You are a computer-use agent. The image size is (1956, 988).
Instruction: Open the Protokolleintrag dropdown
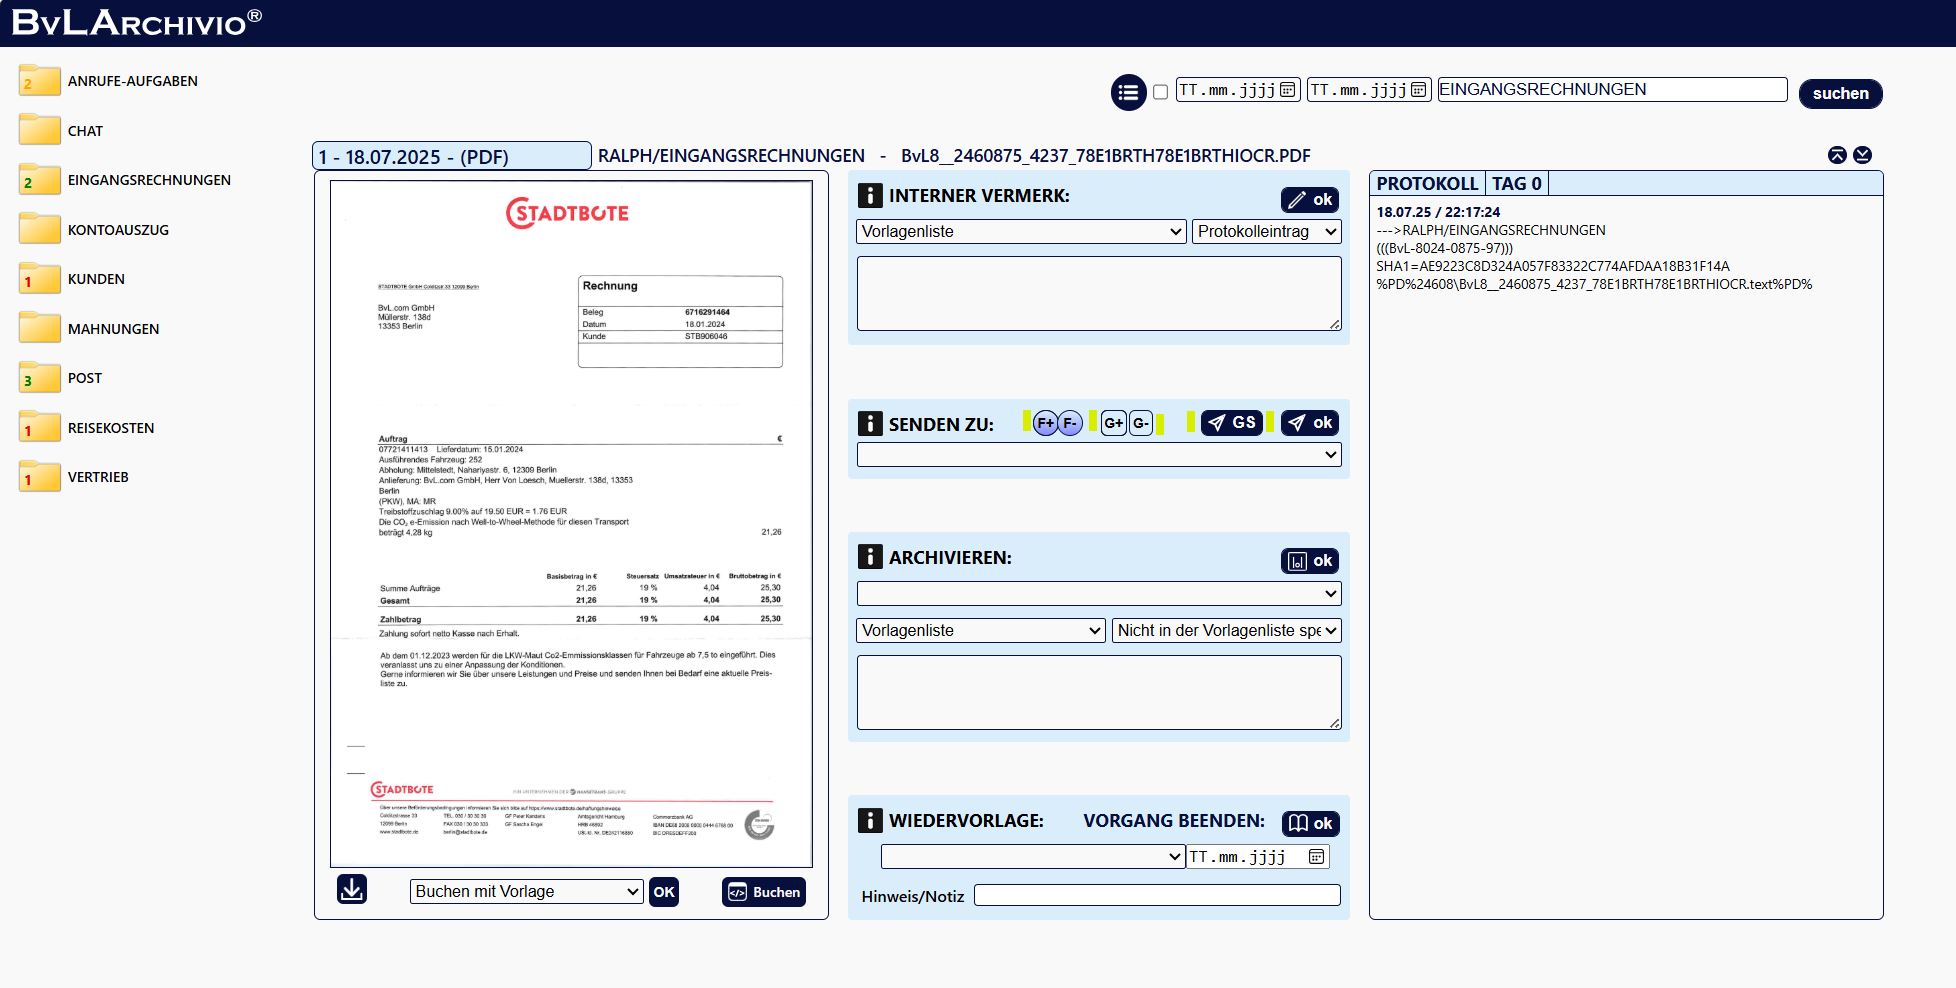coord(1266,232)
